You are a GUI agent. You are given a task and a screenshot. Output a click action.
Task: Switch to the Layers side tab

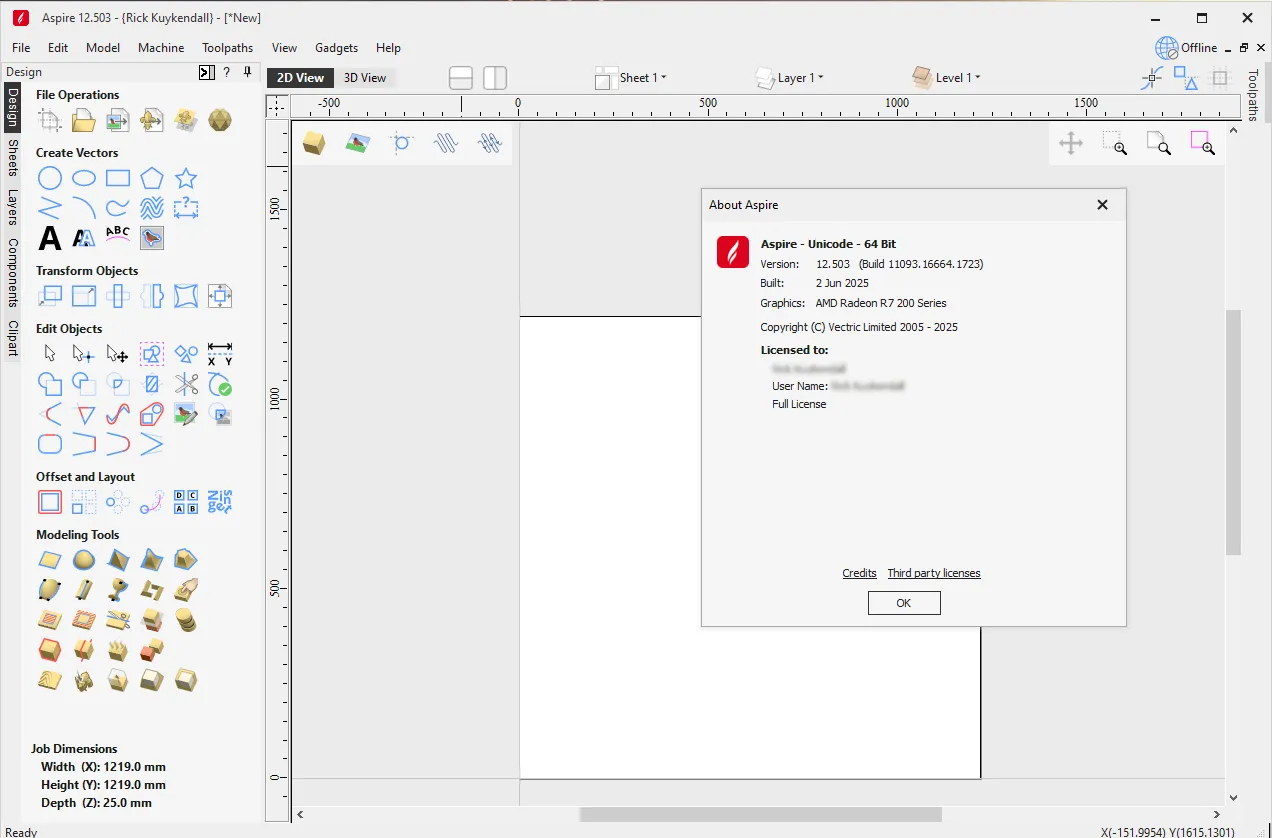pyautogui.click(x=13, y=207)
